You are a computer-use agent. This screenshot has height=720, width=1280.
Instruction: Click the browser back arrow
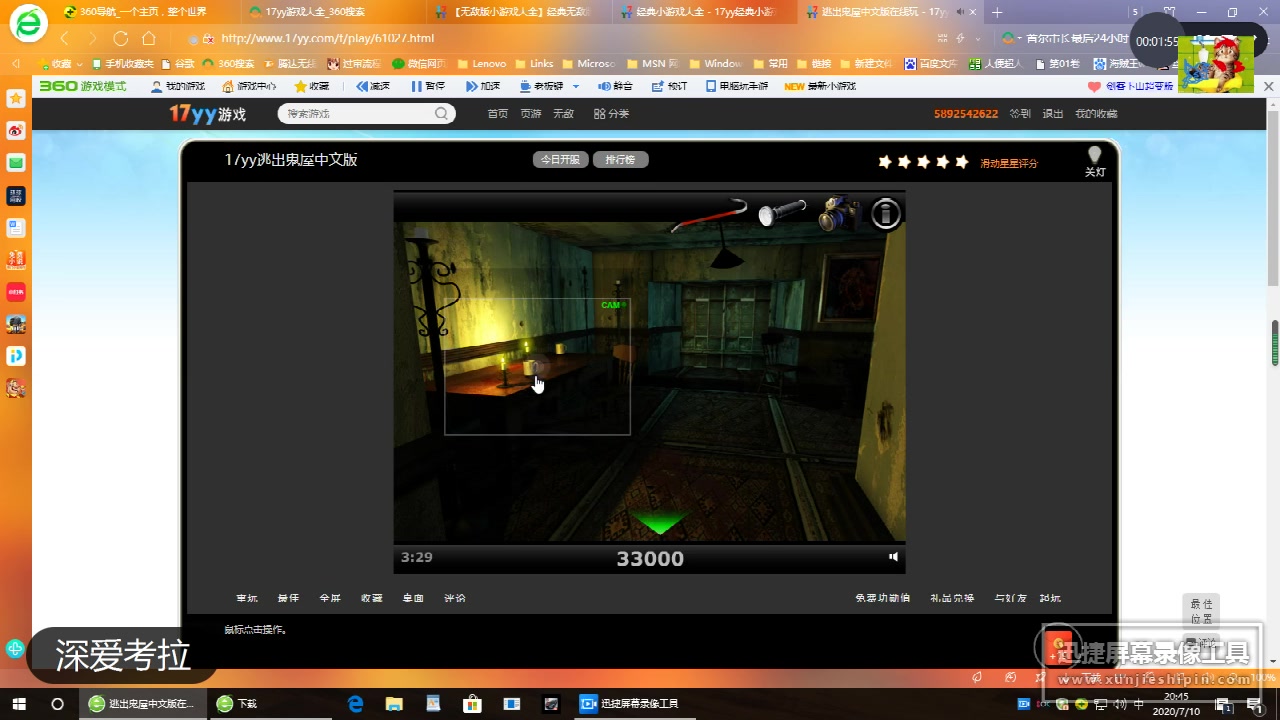click(x=65, y=38)
